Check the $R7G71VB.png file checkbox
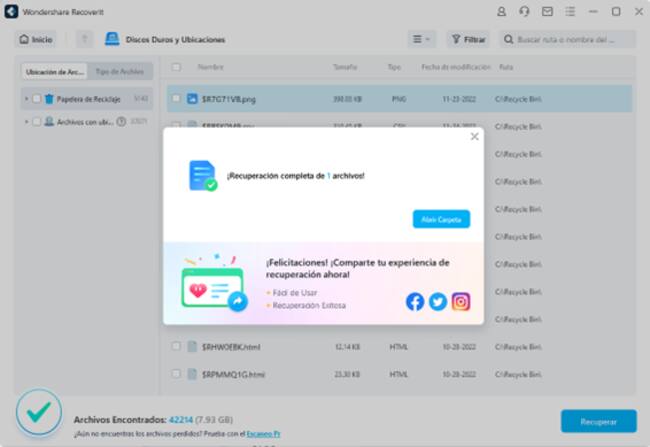Screen dimensions: 650x447 coord(176,99)
